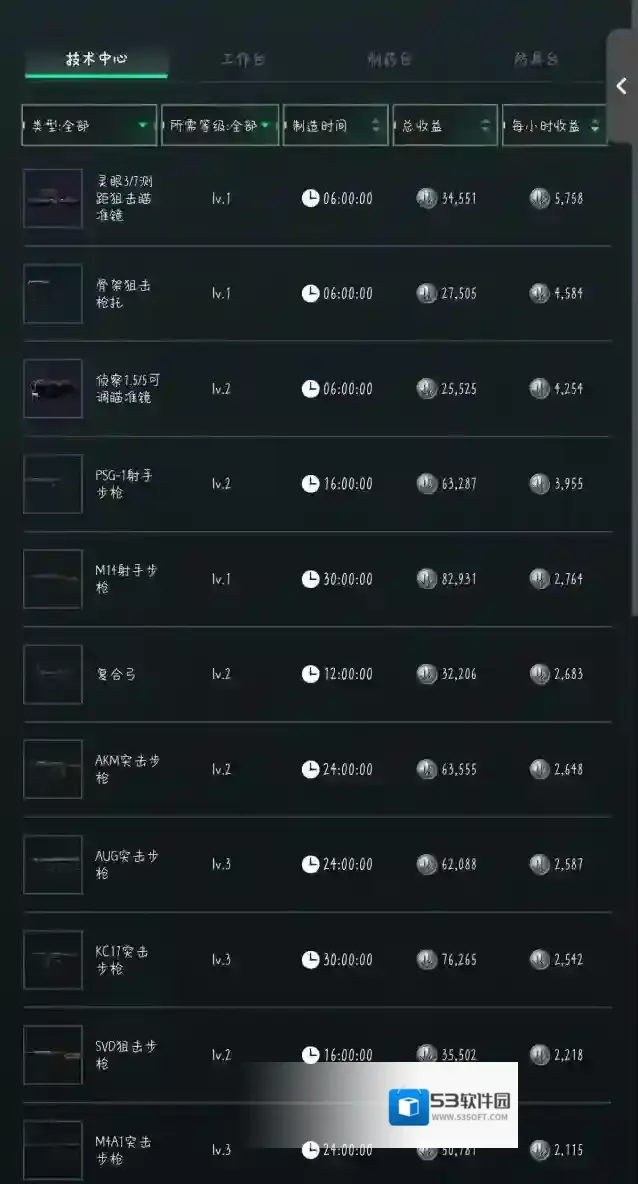This screenshot has width=638, height=1184.
Task: Switch to the 制药台 tab
Action: point(389,60)
